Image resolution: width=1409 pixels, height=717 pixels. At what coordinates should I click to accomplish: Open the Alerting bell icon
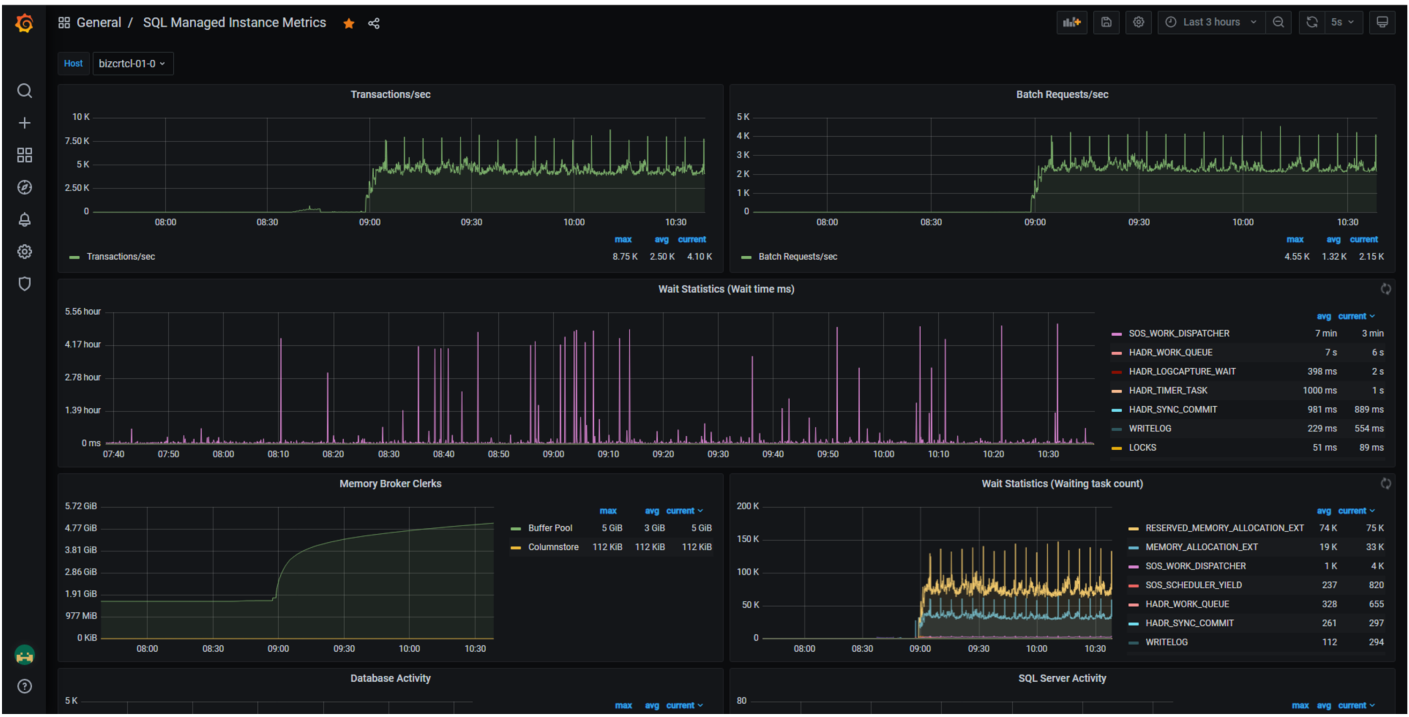click(25, 220)
